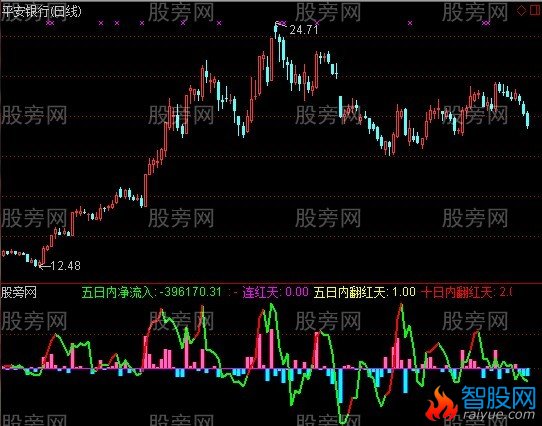Click the red diamond icon at chart corner
The width and height of the screenshot is (542, 426).
click(521, 11)
